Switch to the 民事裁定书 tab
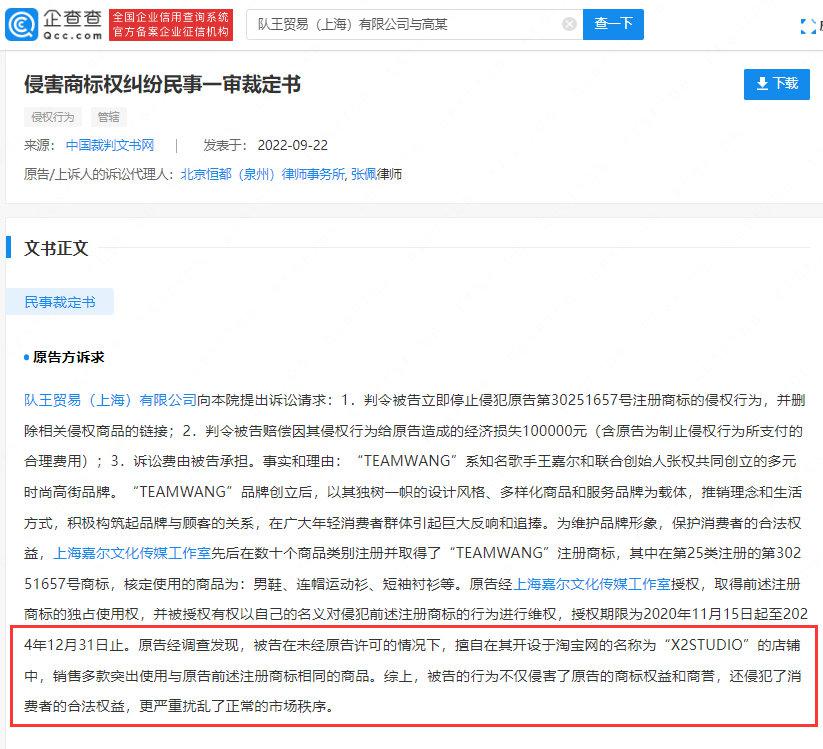Image resolution: width=823 pixels, height=749 pixels. tap(60, 302)
